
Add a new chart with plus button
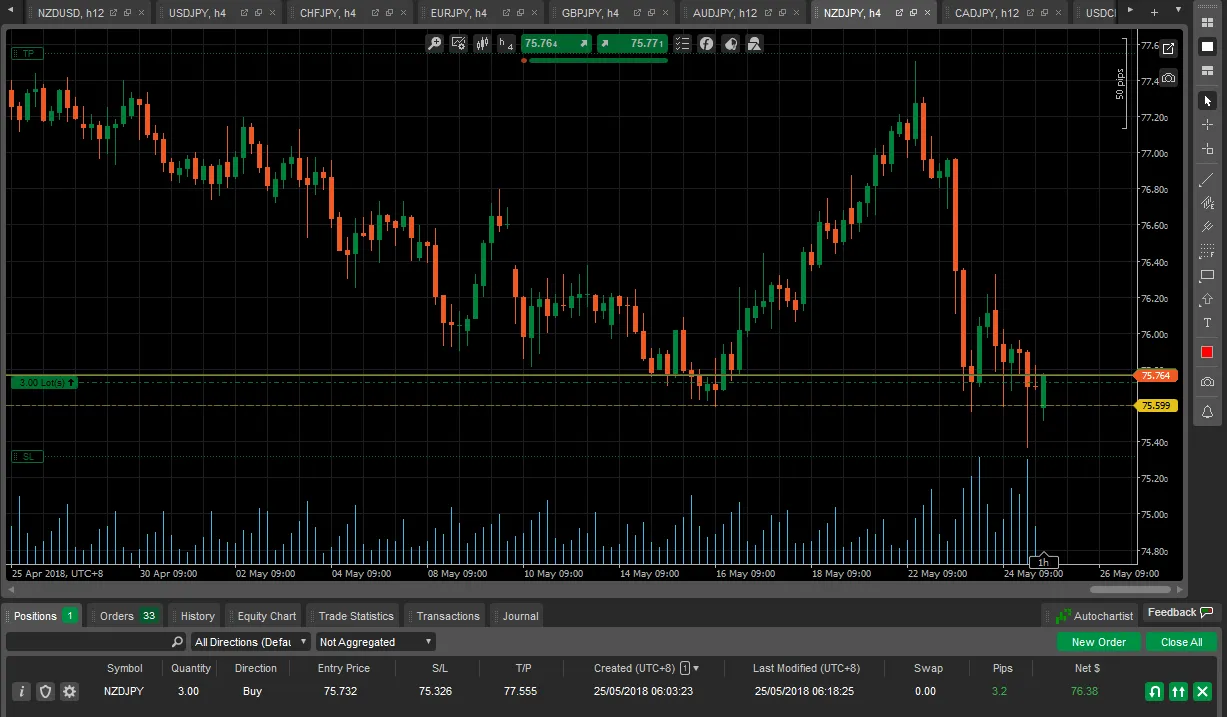point(1153,13)
